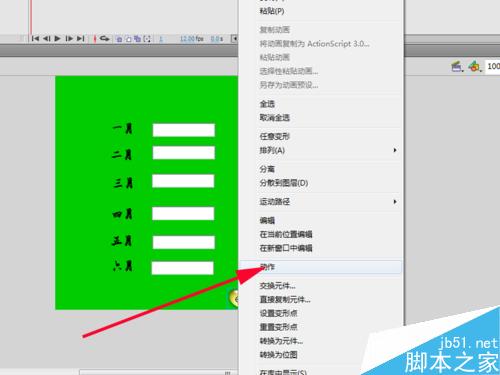Select the 二月 text label on stage
500x375 pixels.
click(122, 154)
